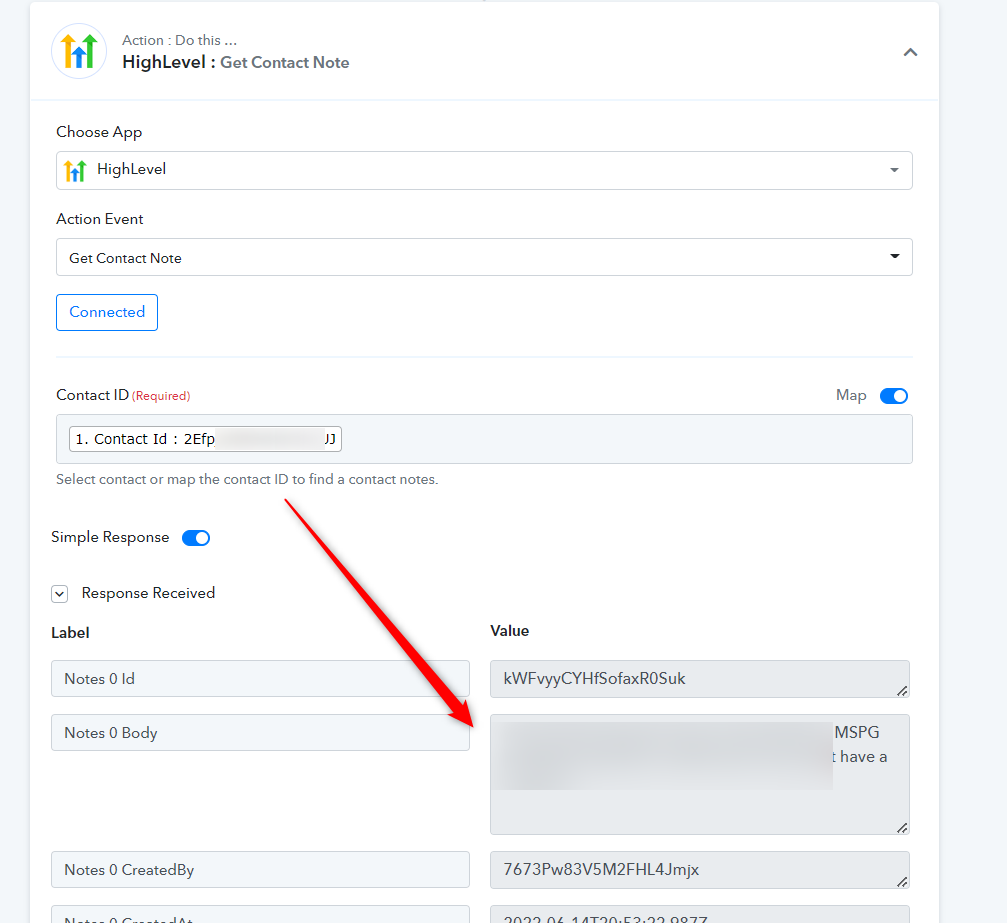Select the mapped Contact Id tag
1007x923 pixels.
205,439
